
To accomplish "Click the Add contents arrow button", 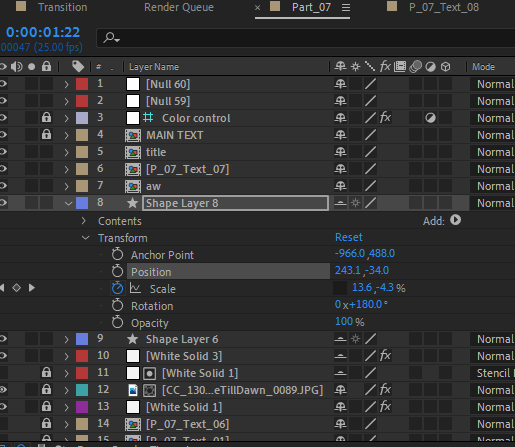I will [455, 220].
